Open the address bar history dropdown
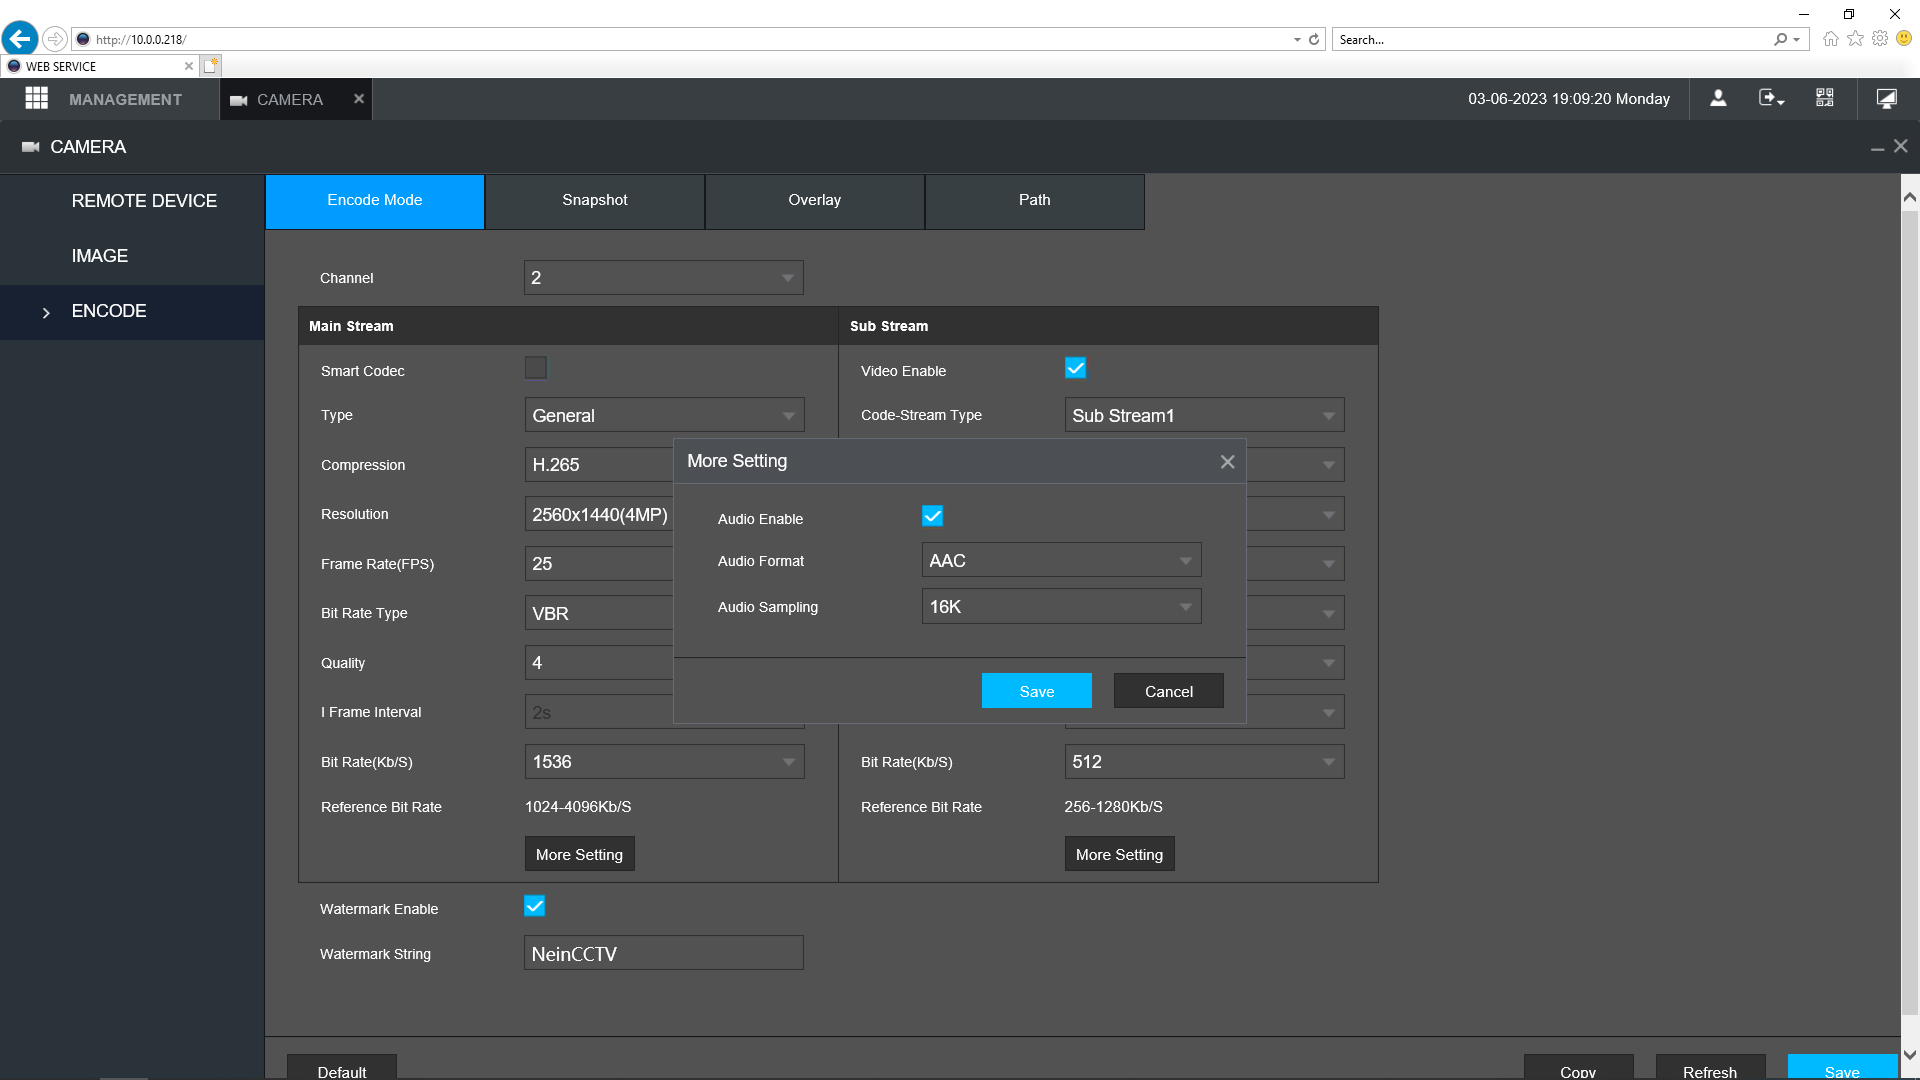The height and width of the screenshot is (1080, 1920). click(x=1297, y=40)
